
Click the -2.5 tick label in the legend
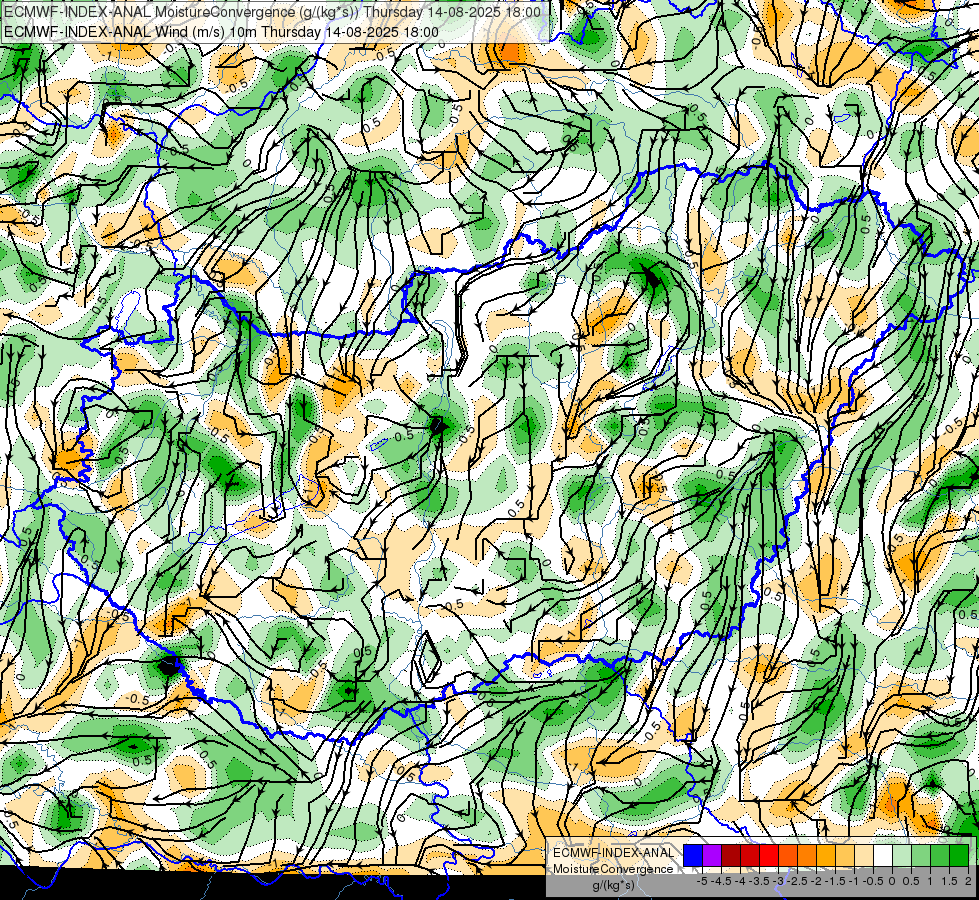pyautogui.click(x=797, y=881)
